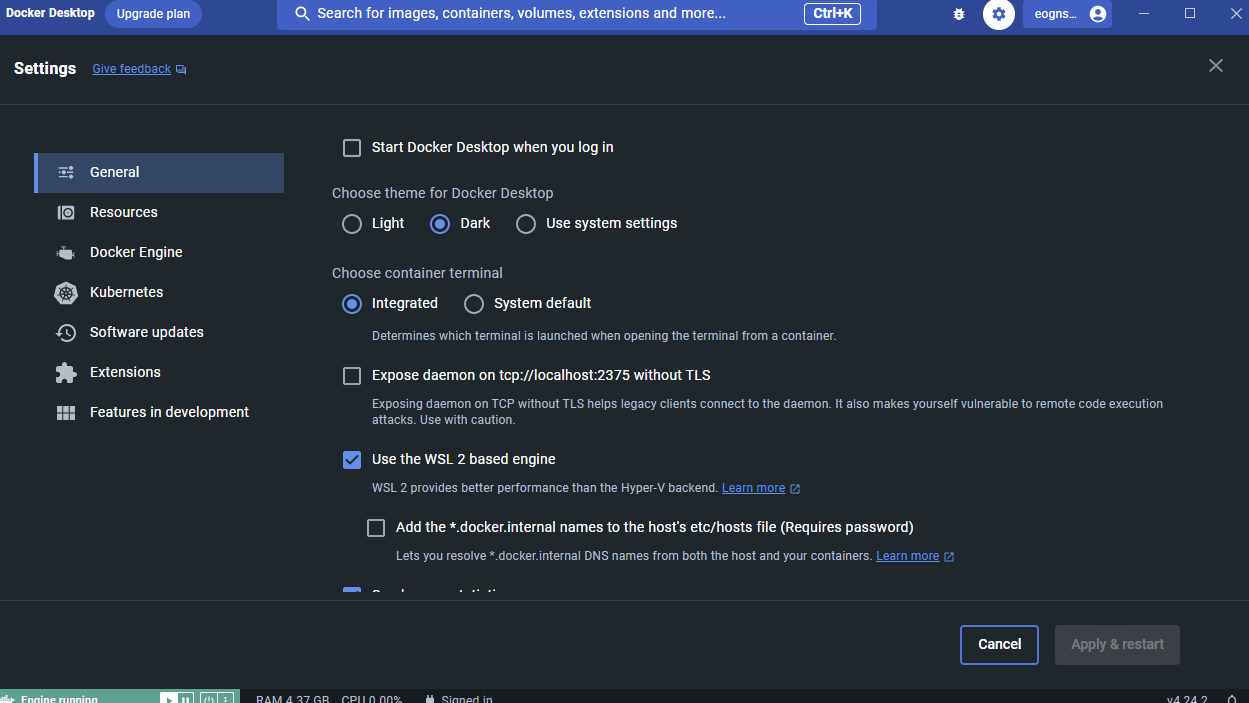Image resolution: width=1249 pixels, height=703 pixels.
Task: Maximize the Docker Desktop window
Action: (1190, 14)
